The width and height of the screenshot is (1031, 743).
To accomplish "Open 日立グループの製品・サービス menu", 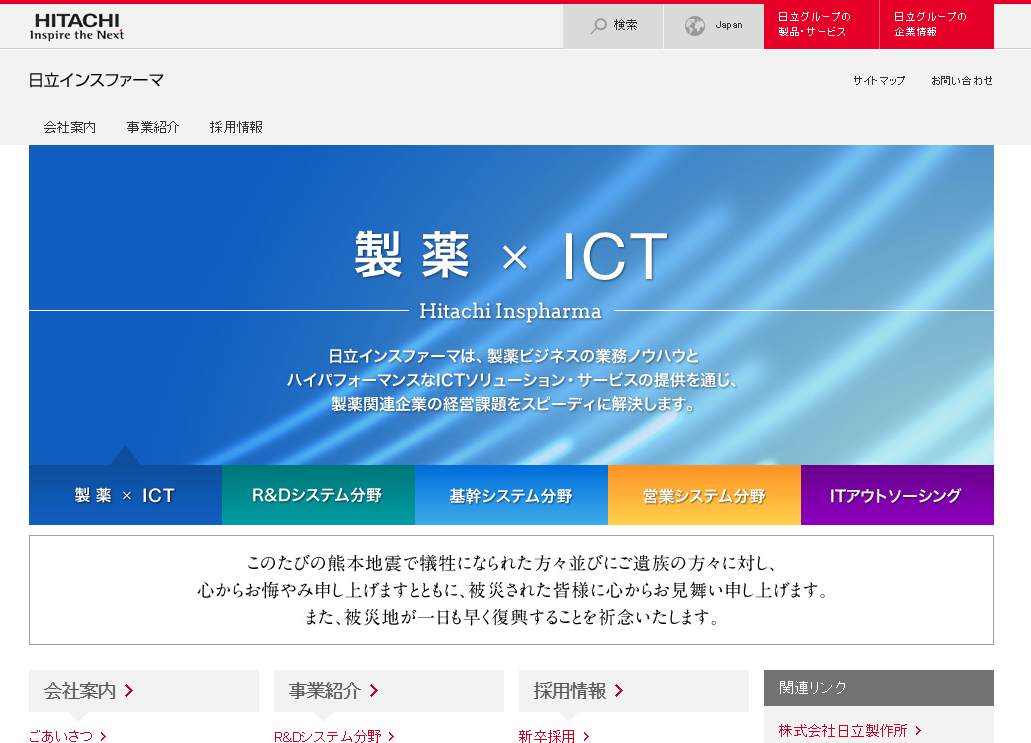I will pos(821,26).
